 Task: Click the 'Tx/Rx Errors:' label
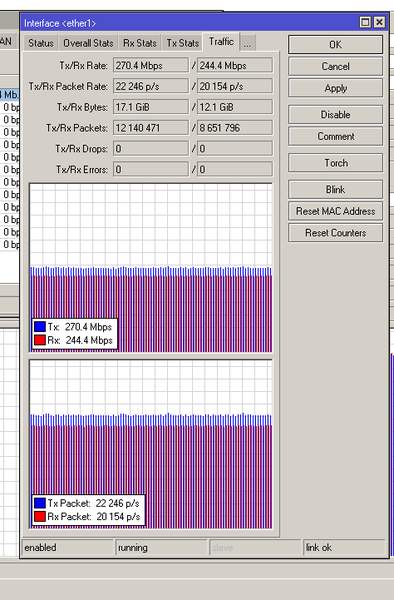coord(82,169)
